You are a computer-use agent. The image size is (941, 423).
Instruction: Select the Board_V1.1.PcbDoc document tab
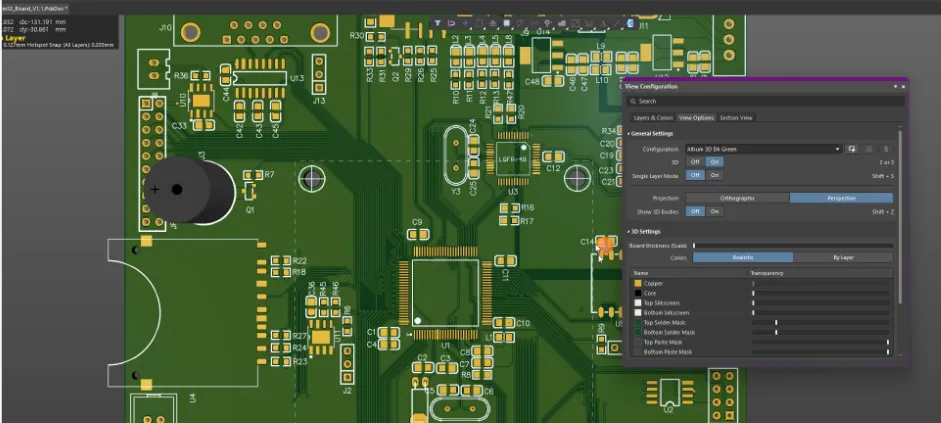34,8
